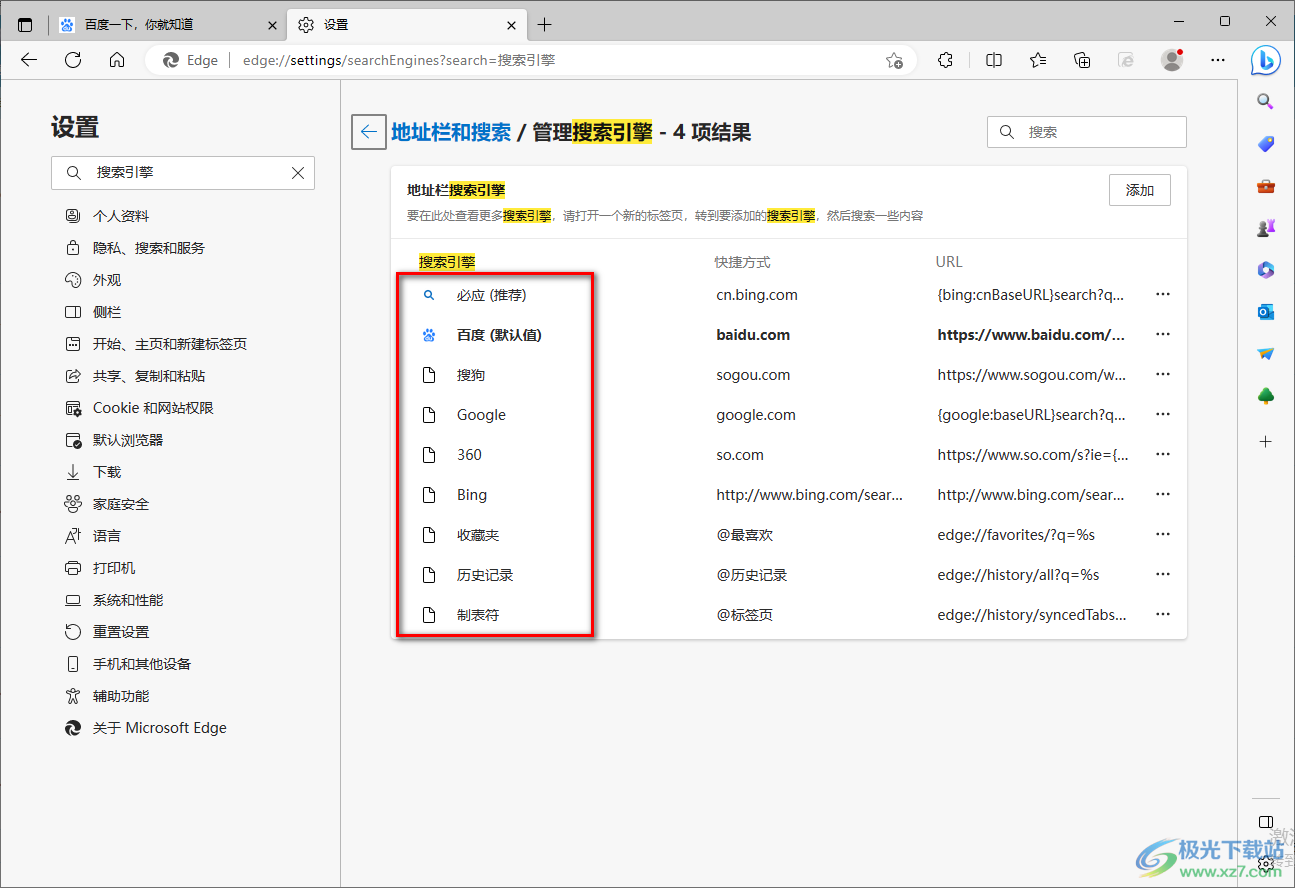
Task: Open the Extensions puzzle icon
Action: [x=945, y=60]
